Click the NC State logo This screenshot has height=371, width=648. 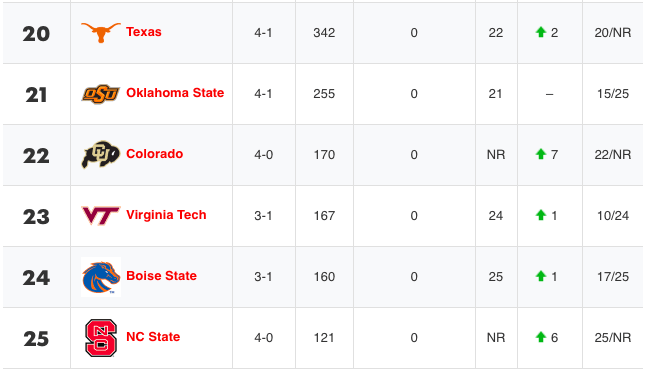click(101, 338)
